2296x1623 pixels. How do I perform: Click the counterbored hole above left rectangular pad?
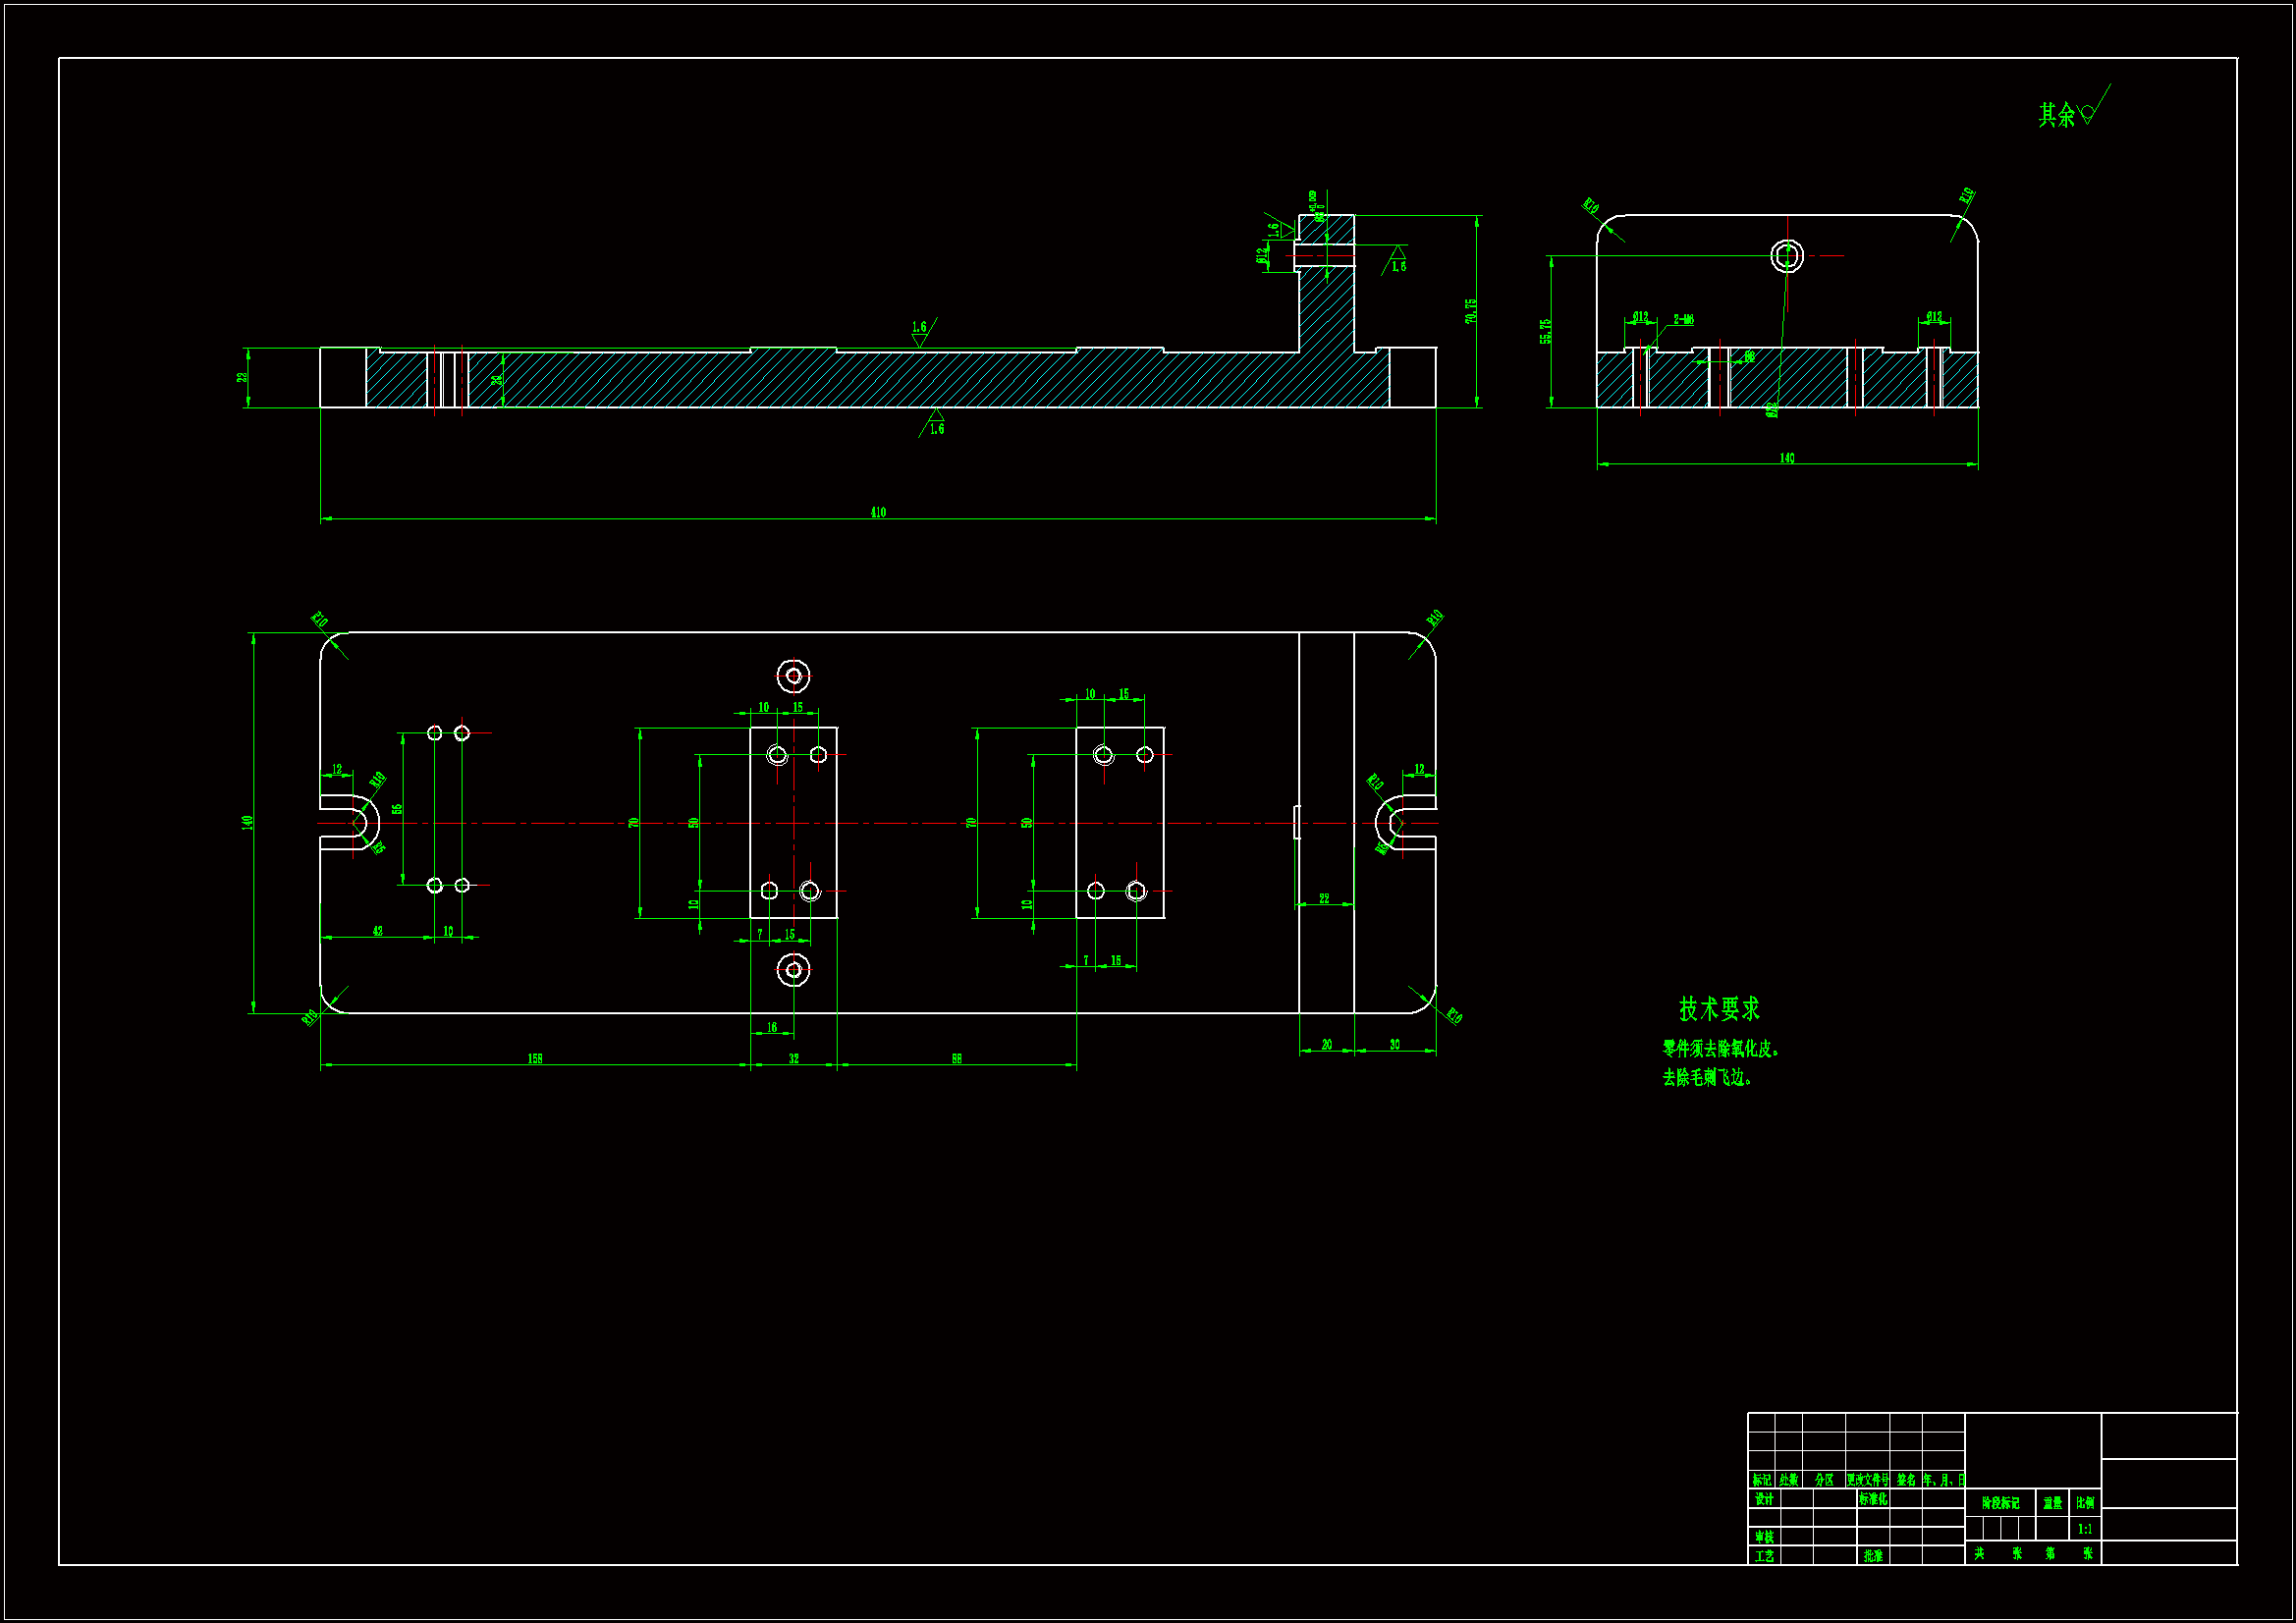[x=793, y=676]
